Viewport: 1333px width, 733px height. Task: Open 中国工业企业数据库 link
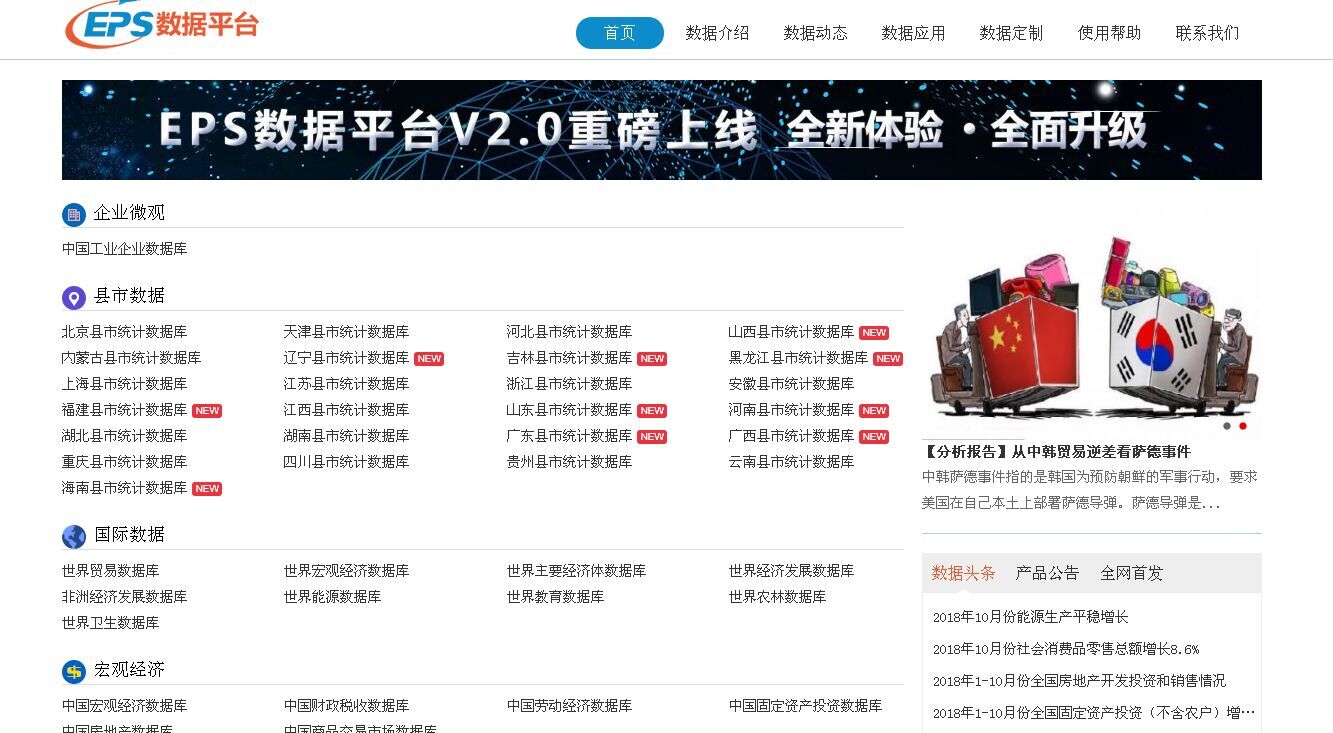(x=124, y=249)
